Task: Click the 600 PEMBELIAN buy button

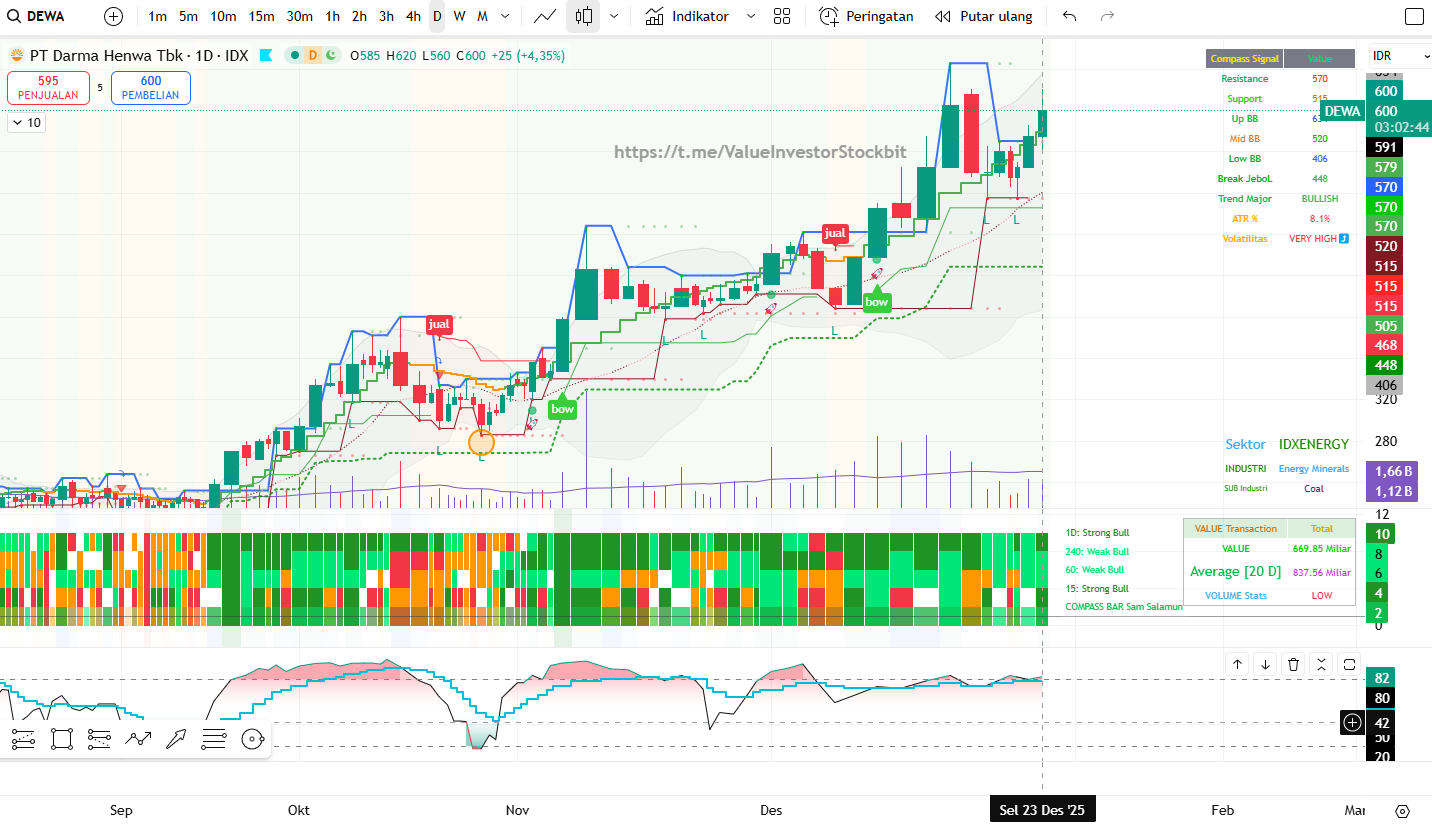Action: (151, 88)
